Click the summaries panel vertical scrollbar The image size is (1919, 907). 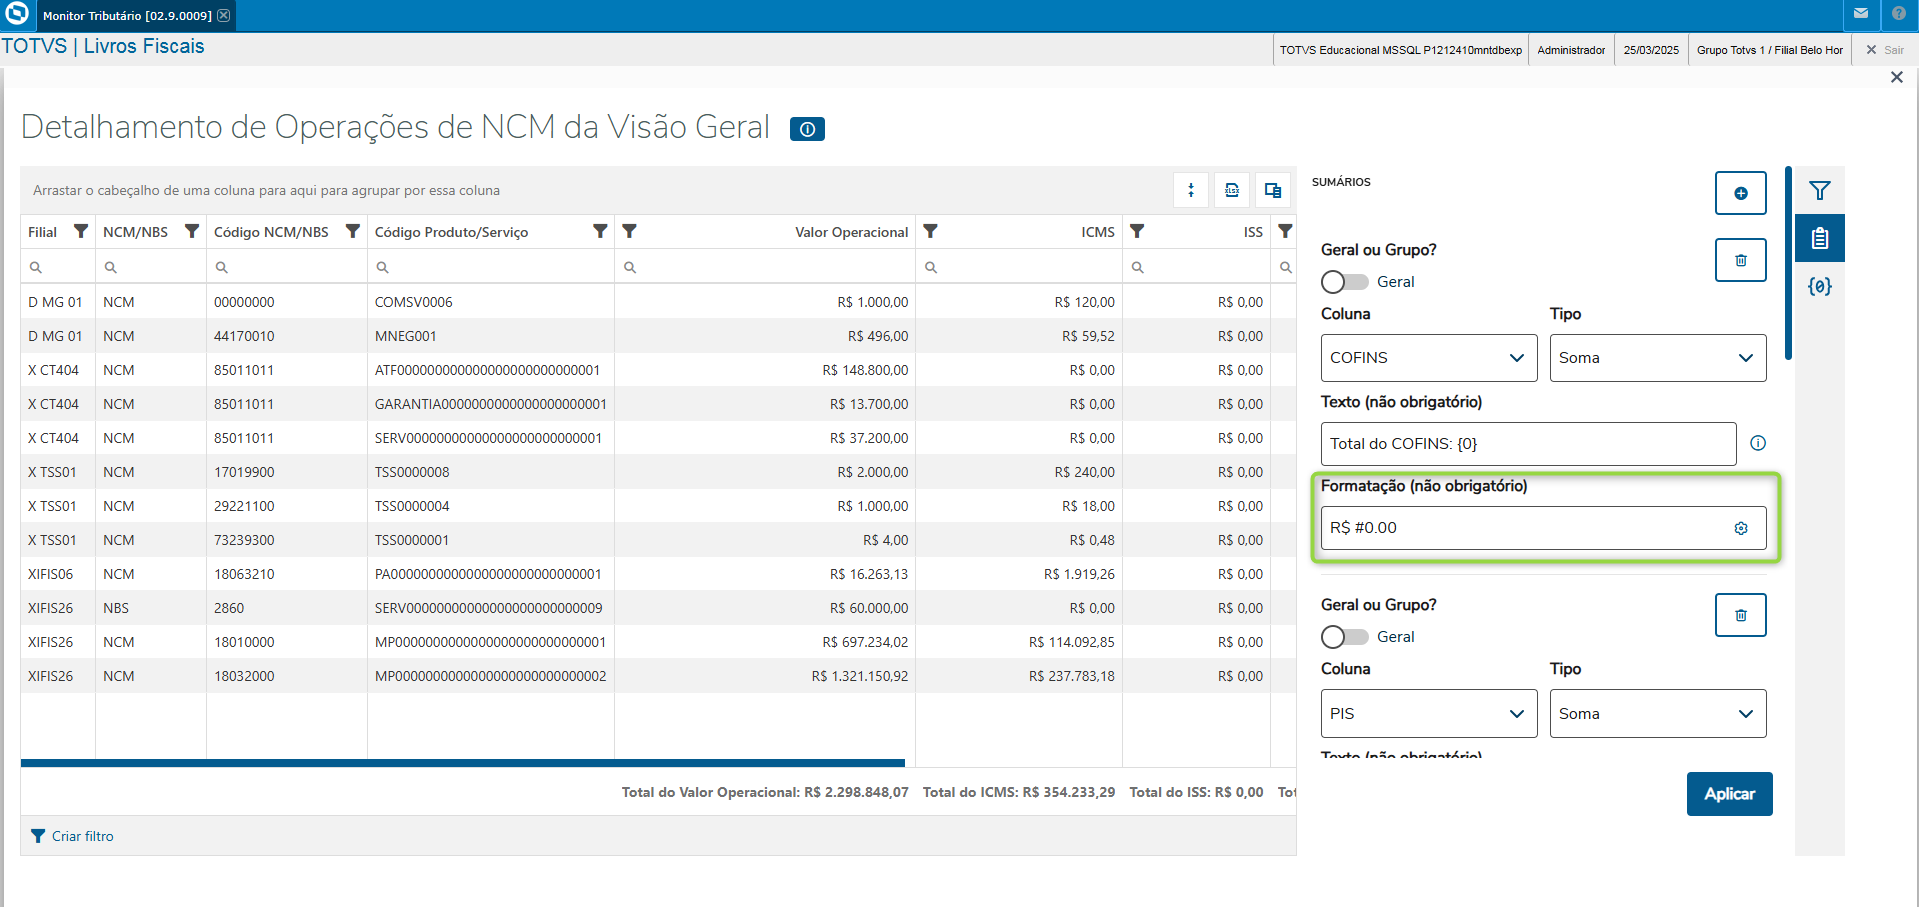point(1788,262)
